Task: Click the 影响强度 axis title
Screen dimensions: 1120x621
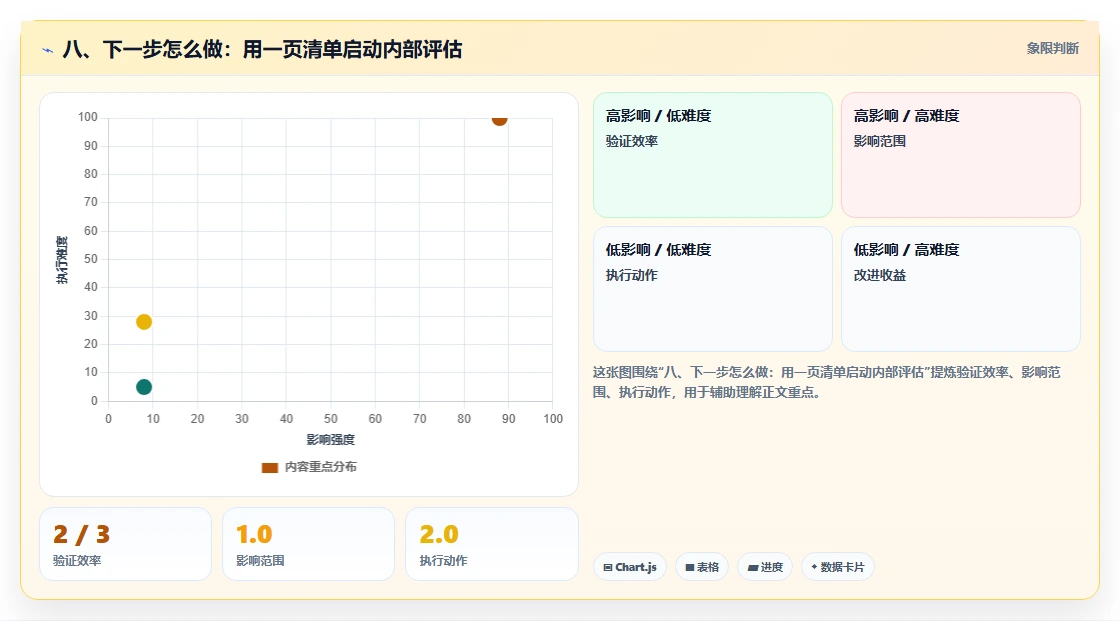Action: [x=331, y=439]
